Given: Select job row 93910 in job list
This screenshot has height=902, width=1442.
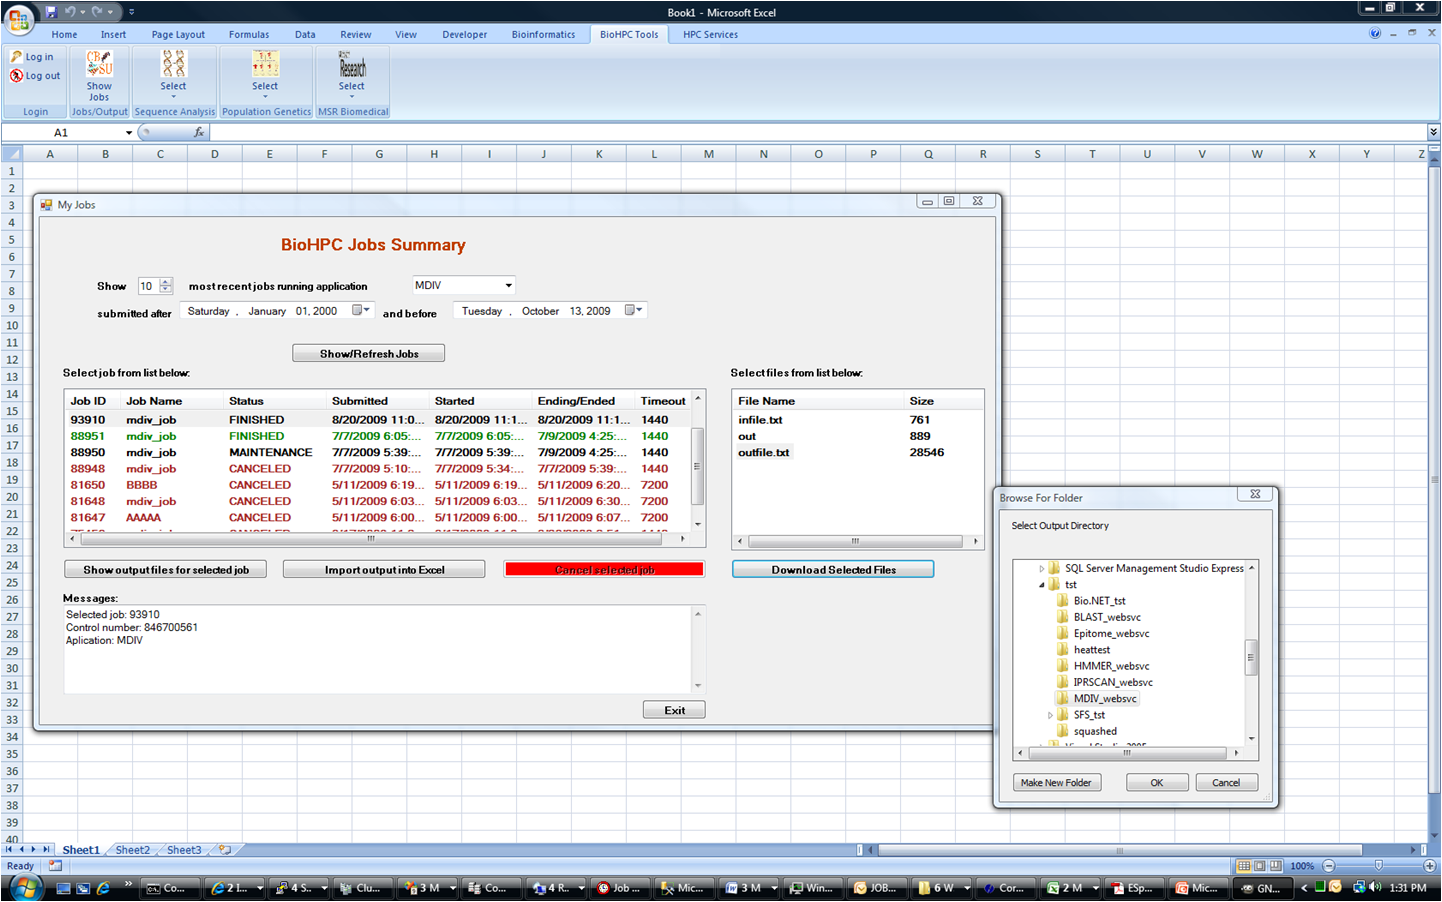Looking at the screenshot, I should coord(378,420).
